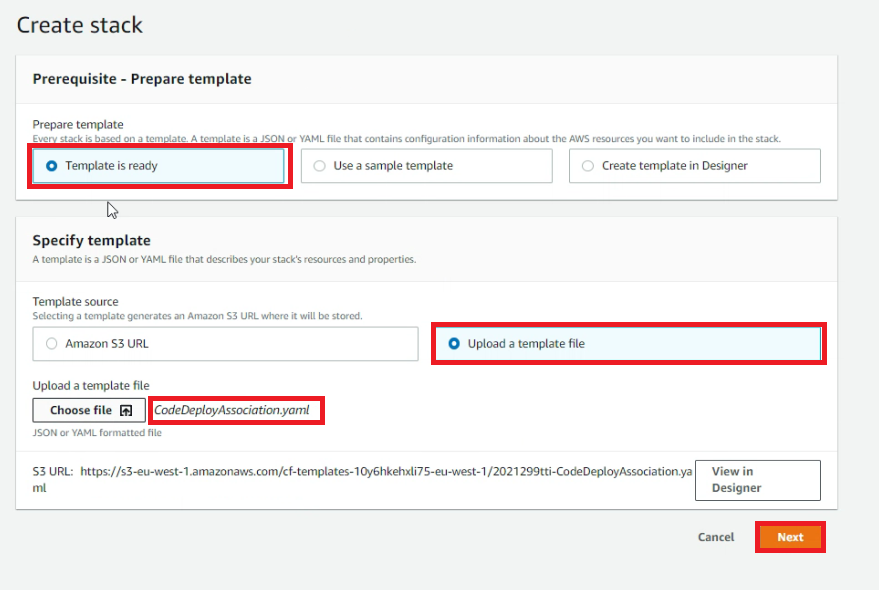This screenshot has width=879, height=590.
Task: Select the "Use a sample template" option
Action: click(427, 166)
